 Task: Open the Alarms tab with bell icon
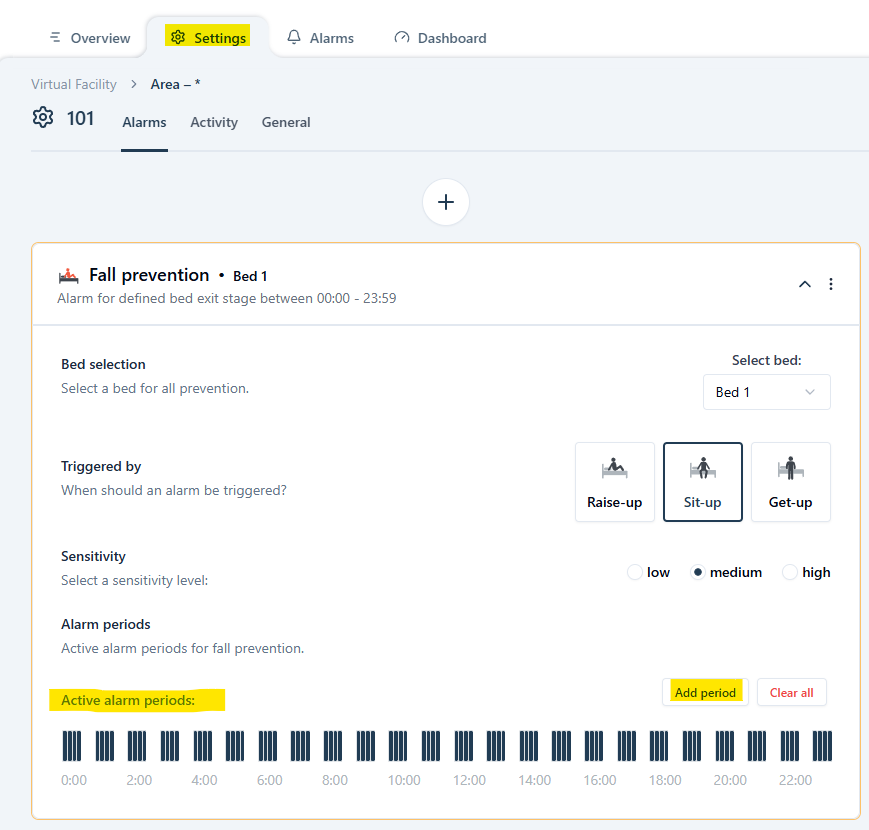(x=320, y=38)
